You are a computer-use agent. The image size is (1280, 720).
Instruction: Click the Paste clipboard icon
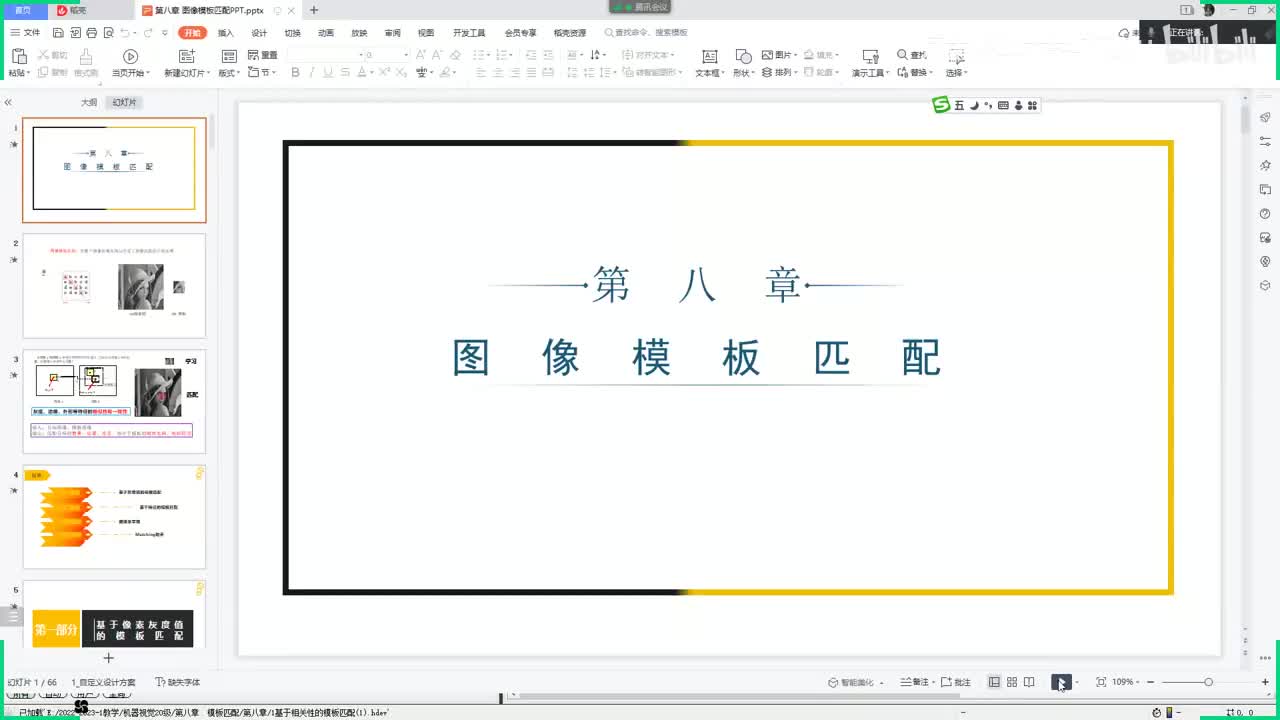[x=17, y=57]
